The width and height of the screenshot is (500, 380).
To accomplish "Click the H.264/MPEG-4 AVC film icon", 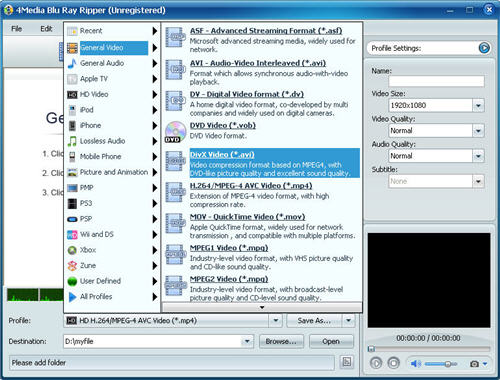I will [175, 192].
